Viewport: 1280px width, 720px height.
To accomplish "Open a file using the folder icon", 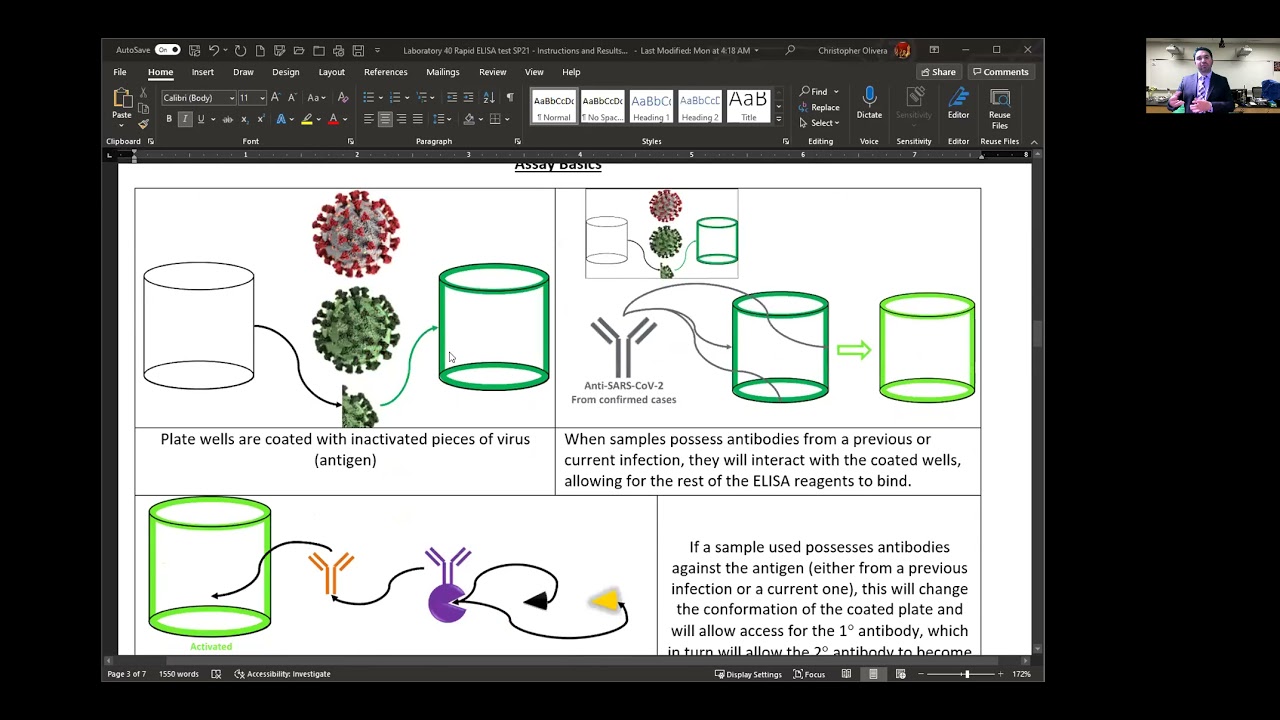I will [x=299, y=50].
